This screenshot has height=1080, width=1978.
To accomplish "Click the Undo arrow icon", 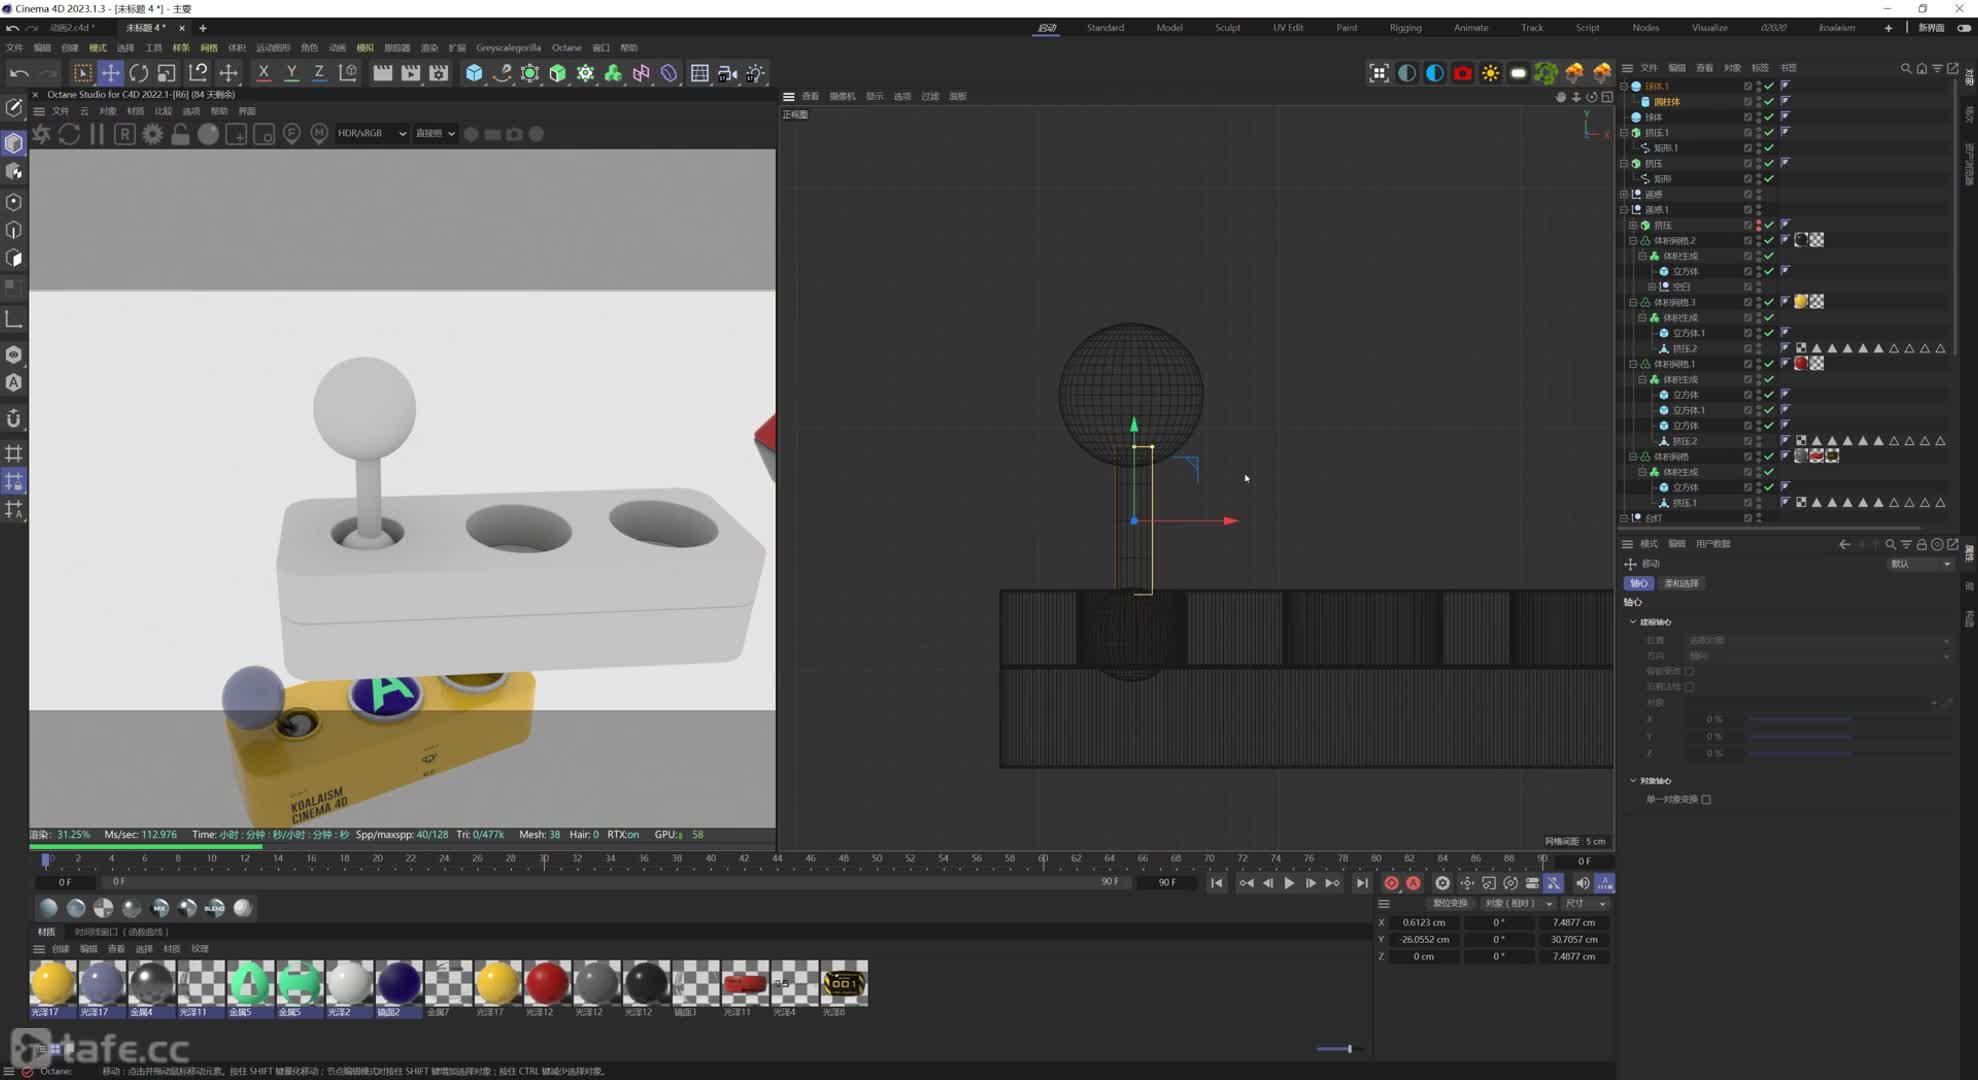I will (x=19, y=73).
